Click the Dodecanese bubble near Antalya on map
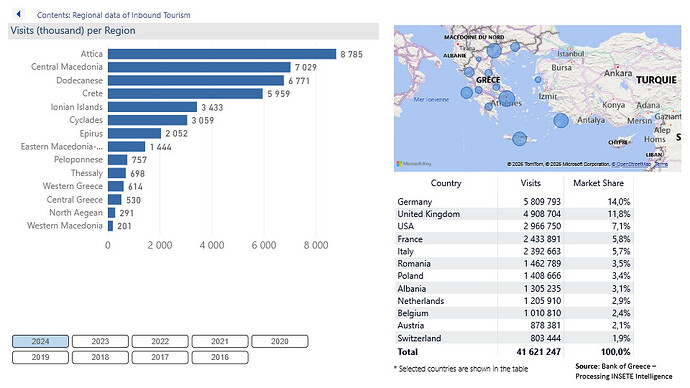 561,120
